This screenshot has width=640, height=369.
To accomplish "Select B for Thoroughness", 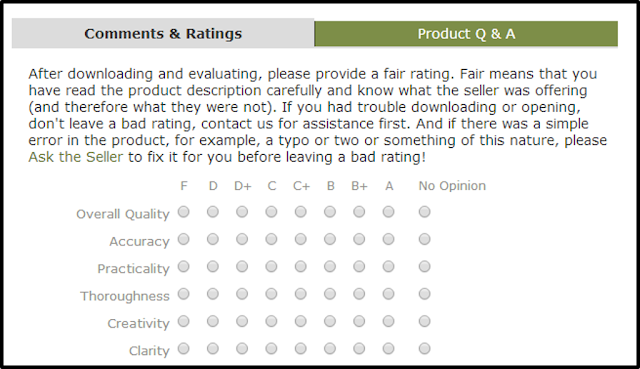I will pos(330,294).
